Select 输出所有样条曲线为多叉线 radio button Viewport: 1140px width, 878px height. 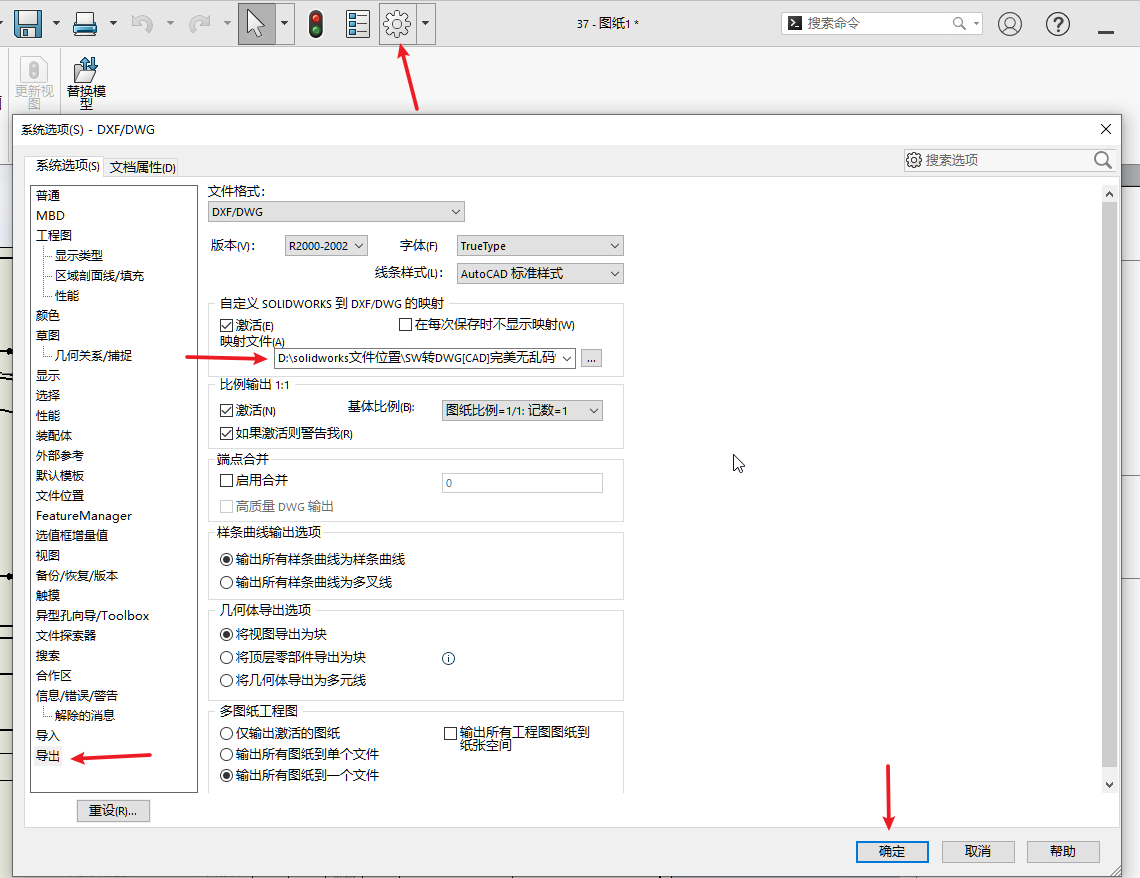point(226,582)
